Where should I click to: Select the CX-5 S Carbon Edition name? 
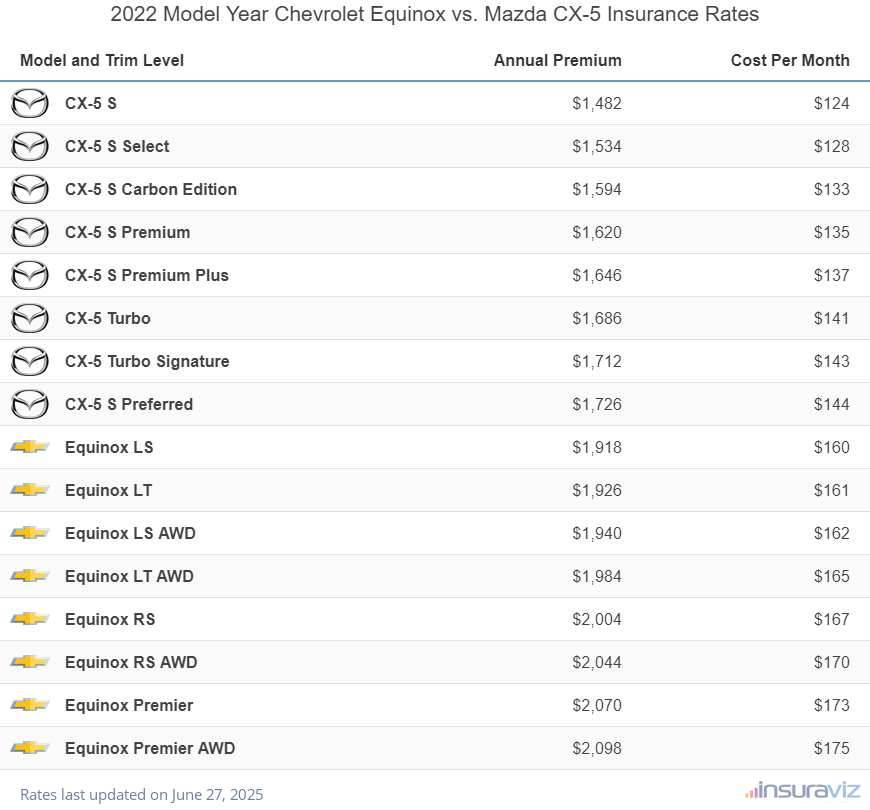point(151,189)
